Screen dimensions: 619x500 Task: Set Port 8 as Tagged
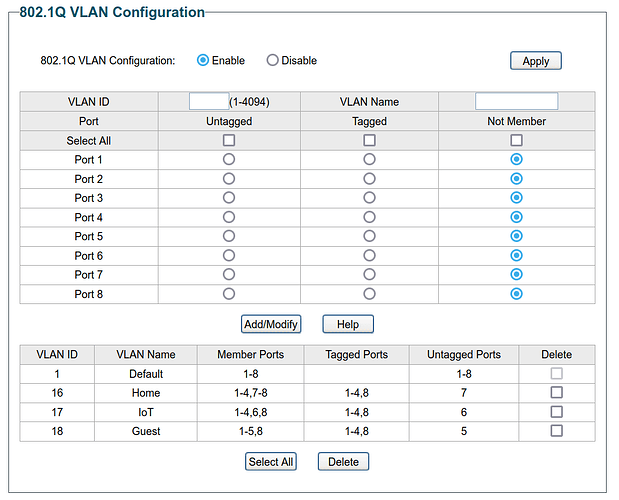[x=370, y=294]
